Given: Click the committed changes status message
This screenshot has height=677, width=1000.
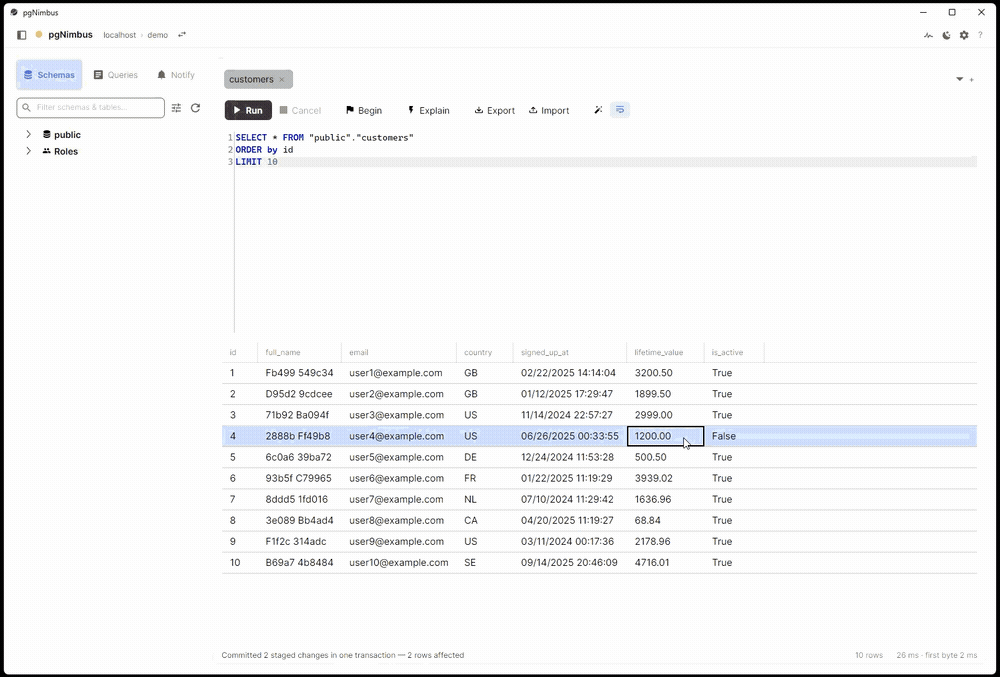Looking at the screenshot, I should click(x=342, y=655).
